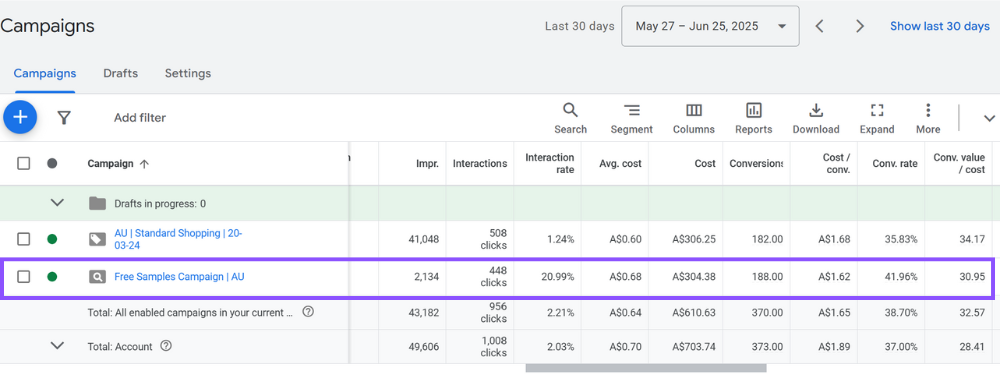This screenshot has width=1000, height=374.
Task: Switch to the Settings tab
Action: 188,73
